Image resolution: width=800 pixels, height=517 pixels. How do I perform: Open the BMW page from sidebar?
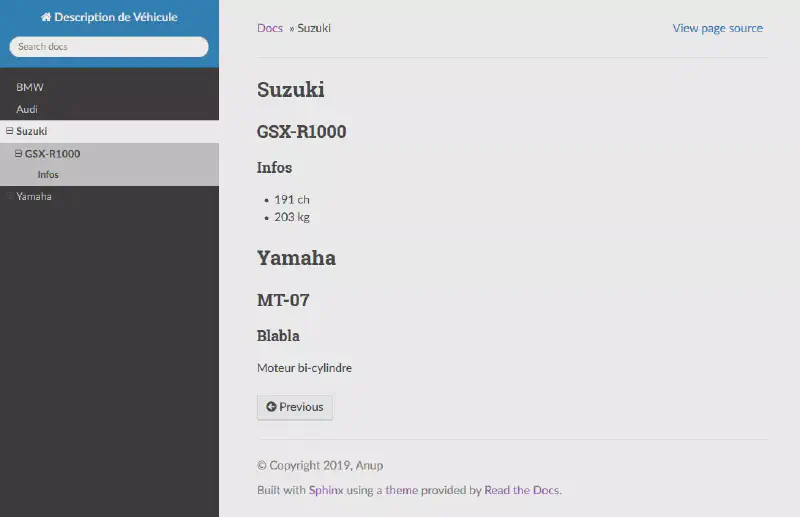point(30,87)
